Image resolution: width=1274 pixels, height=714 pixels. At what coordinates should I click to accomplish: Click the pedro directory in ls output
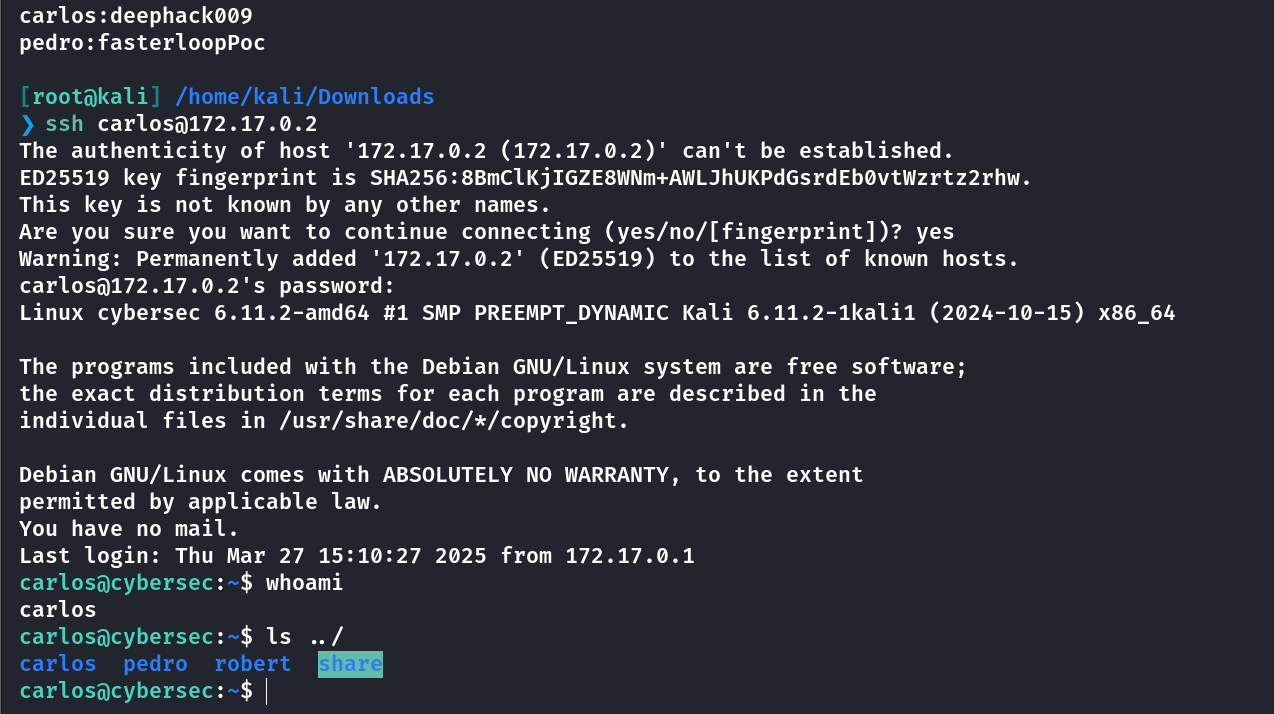coord(155,663)
